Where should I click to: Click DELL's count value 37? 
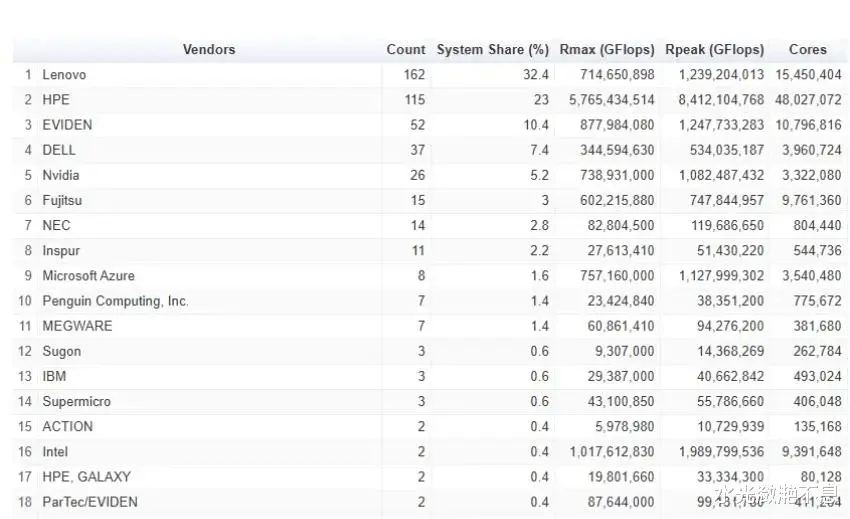click(417, 150)
